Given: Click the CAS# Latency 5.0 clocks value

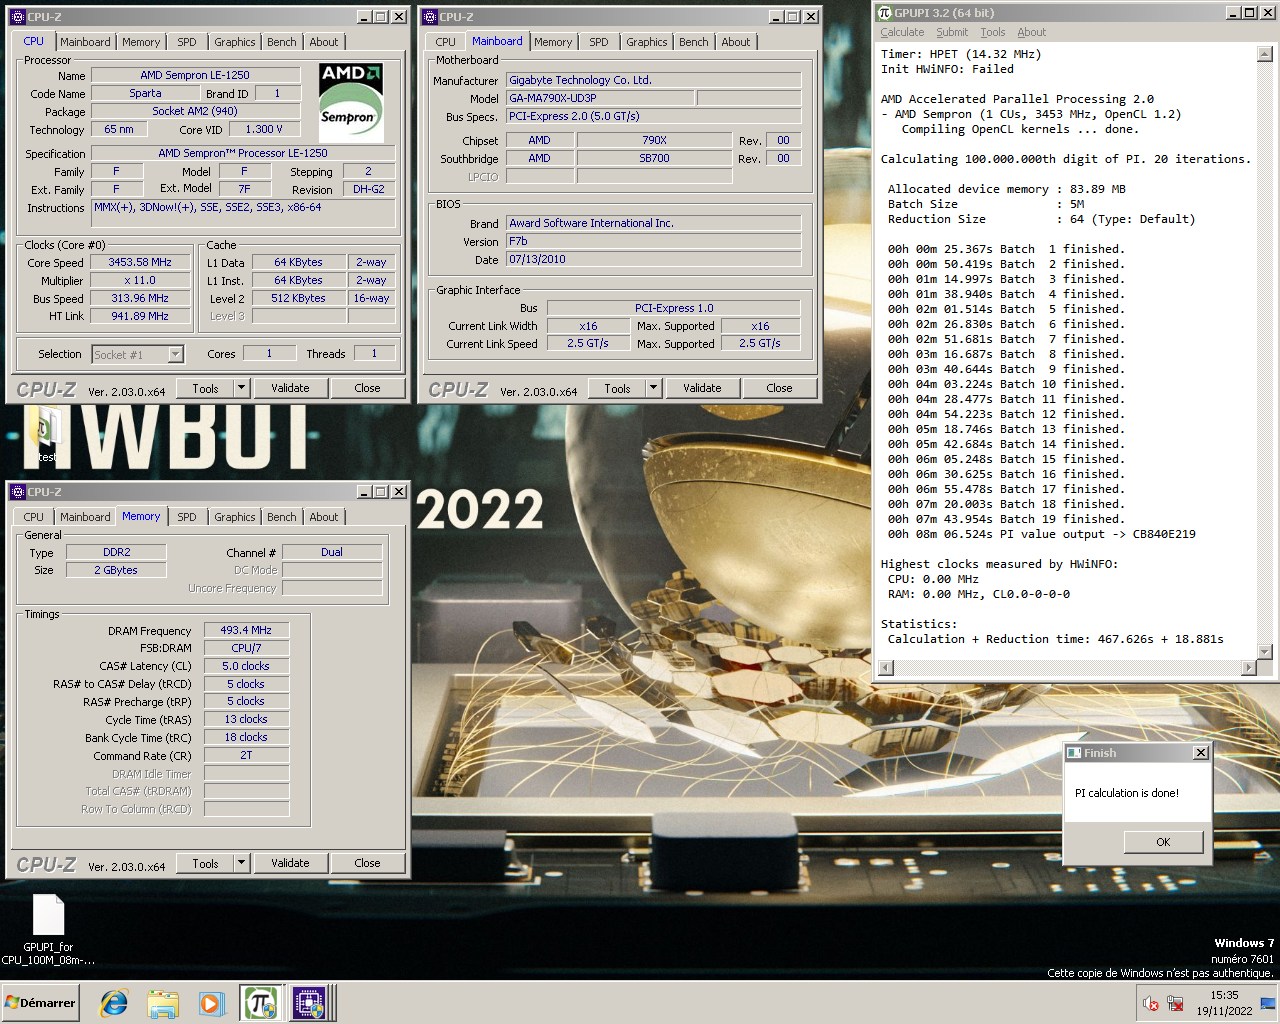Looking at the screenshot, I should (x=246, y=666).
